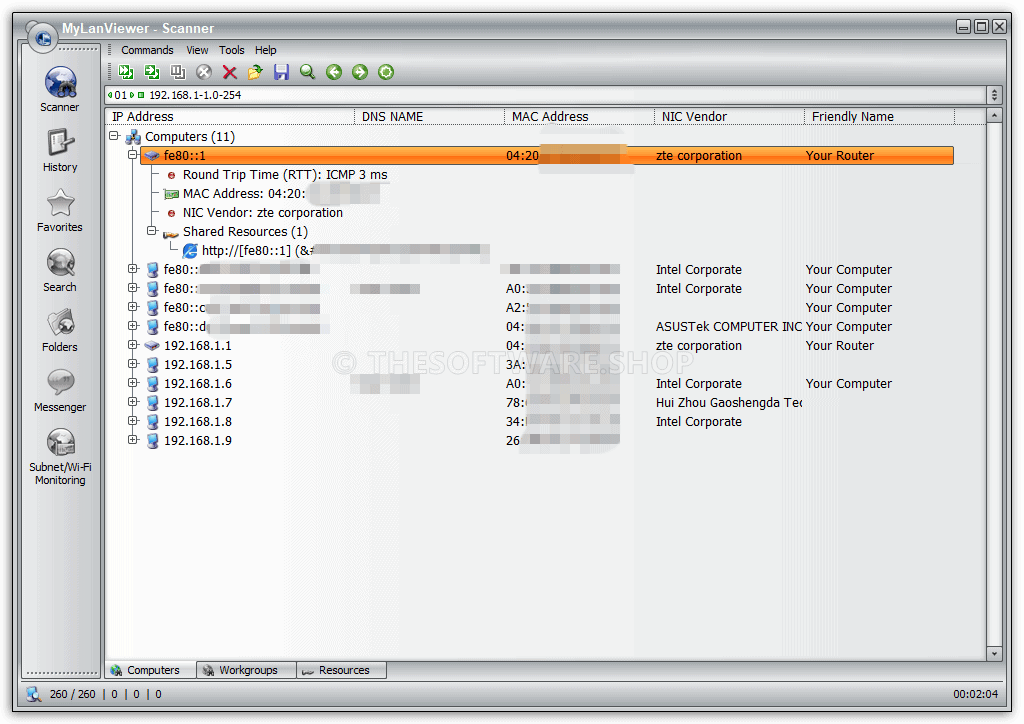Expand the 192.168.1.7 node

133,401
